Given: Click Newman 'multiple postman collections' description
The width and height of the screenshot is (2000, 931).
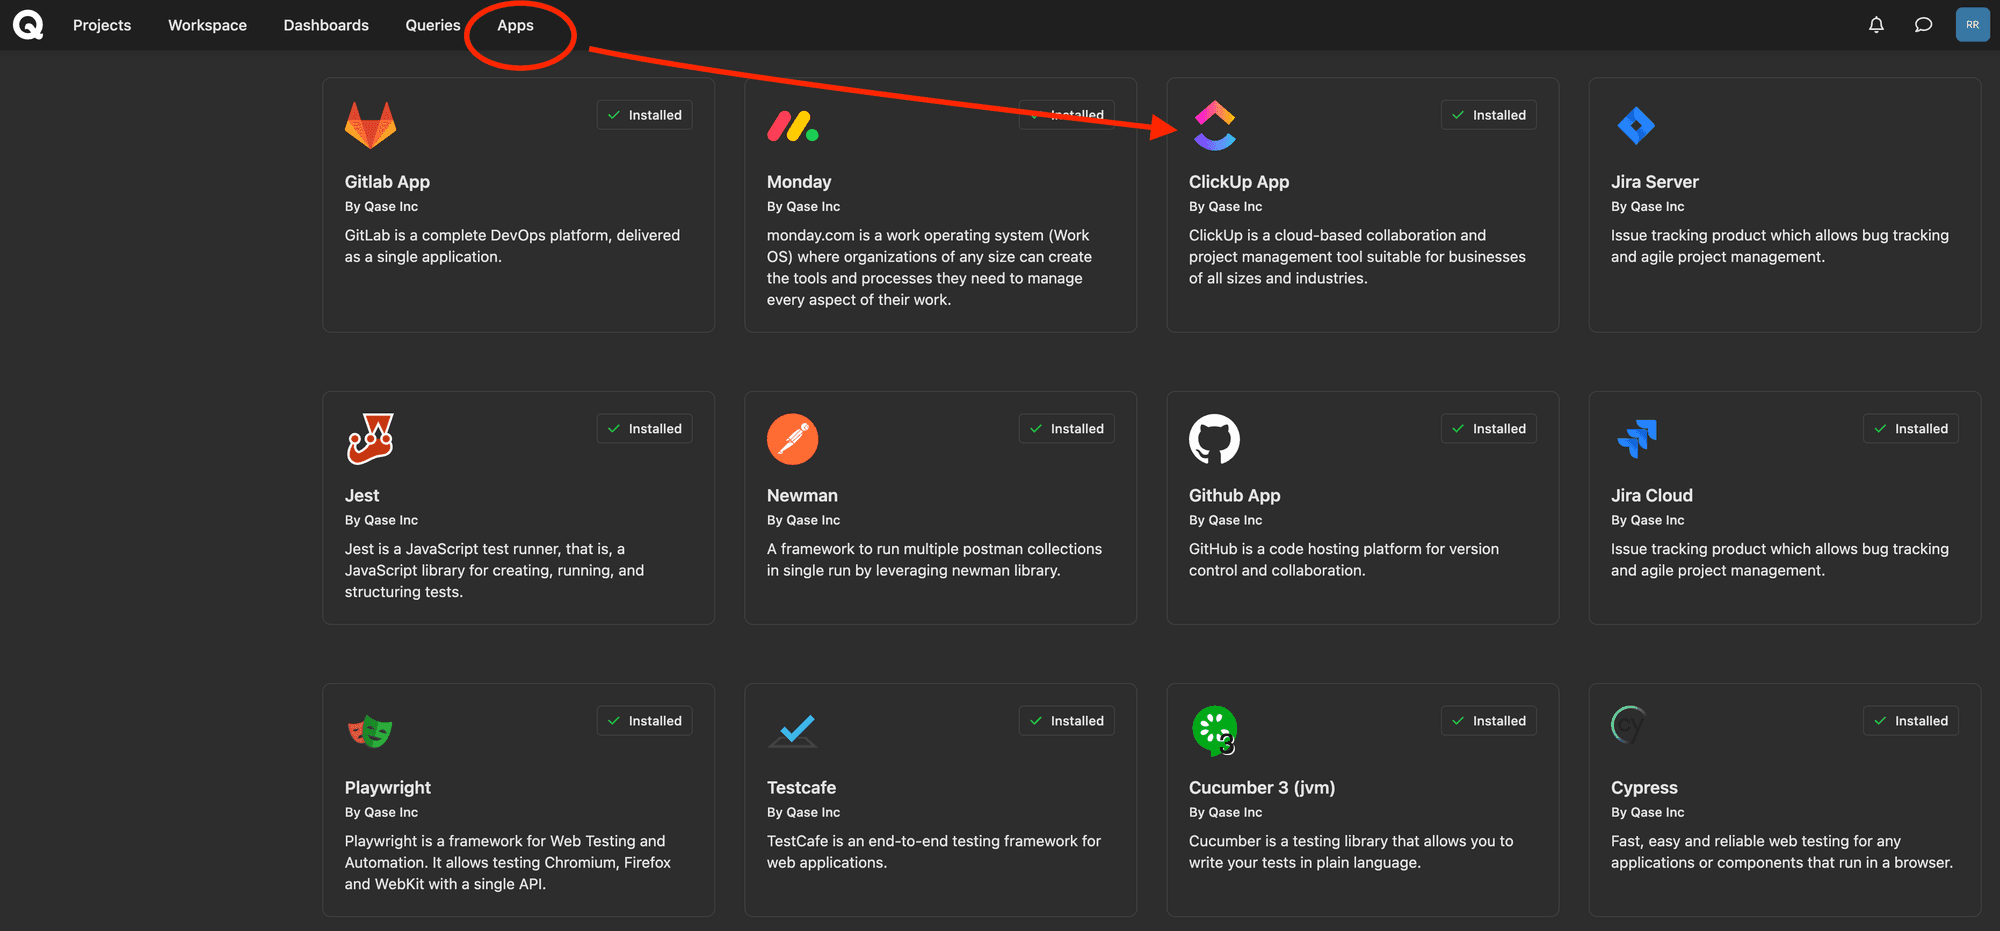Looking at the screenshot, I should (x=934, y=560).
